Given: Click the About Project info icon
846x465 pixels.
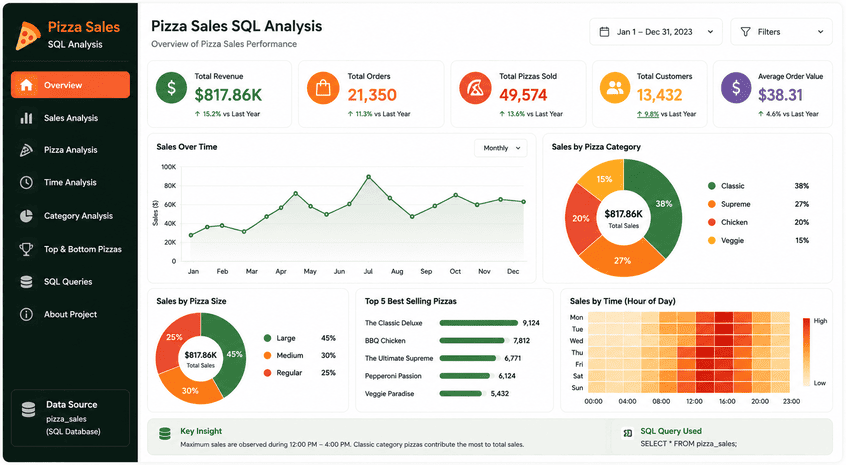Looking at the screenshot, I should coord(26,314).
